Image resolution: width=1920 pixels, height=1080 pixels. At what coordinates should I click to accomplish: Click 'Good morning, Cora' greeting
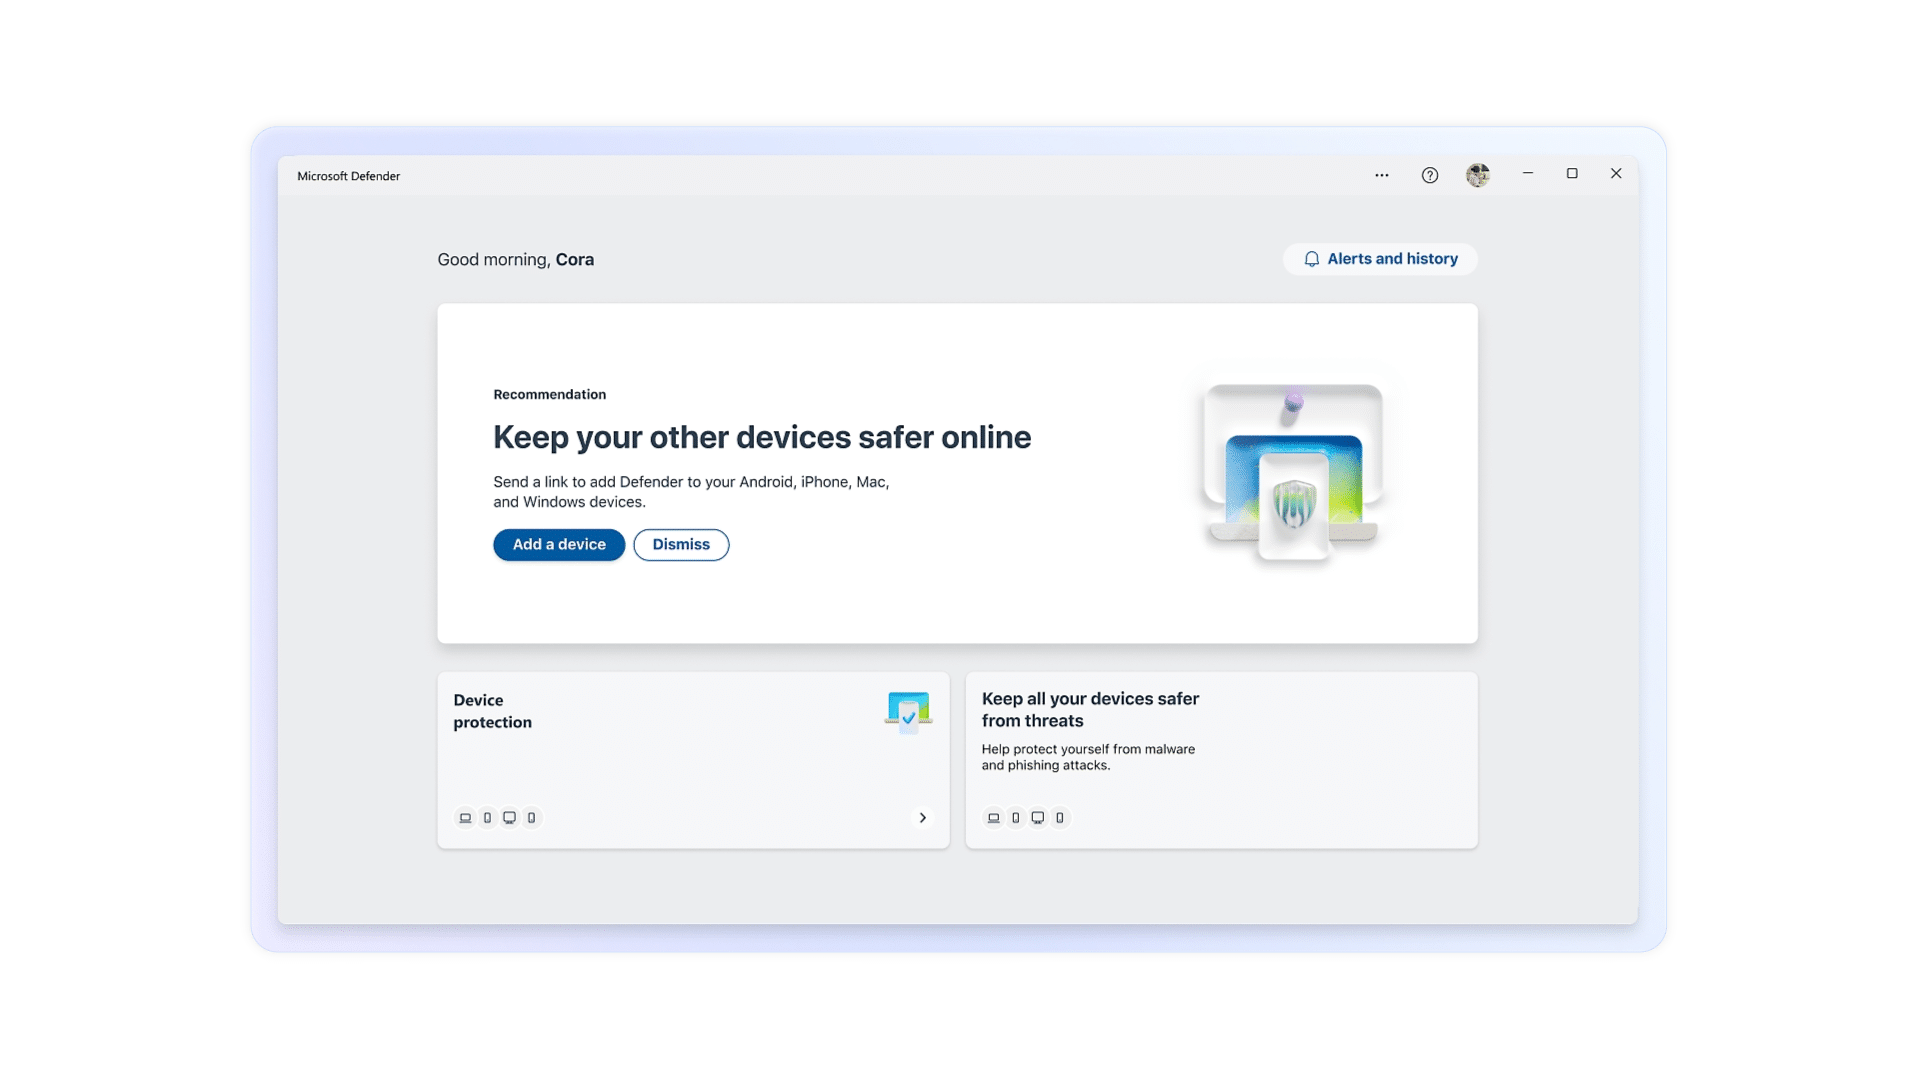(515, 259)
